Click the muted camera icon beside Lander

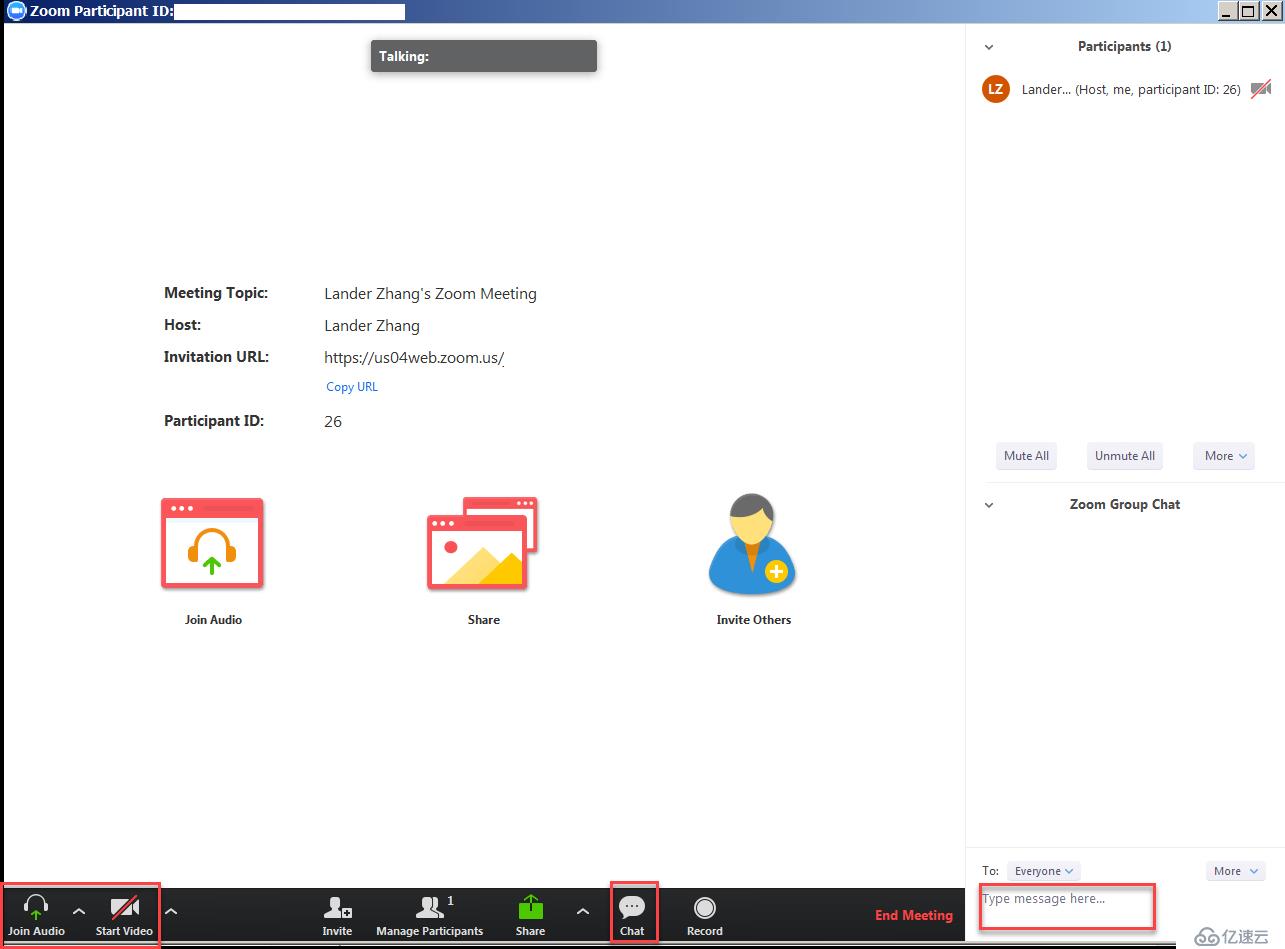[x=1261, y=89]
